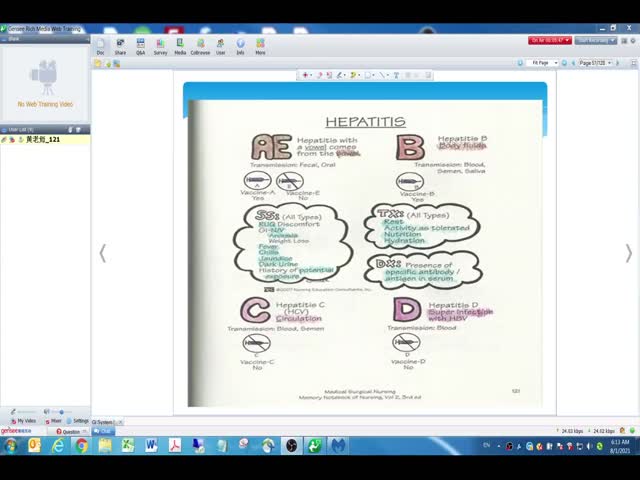Image resolution: width=640 pixels, height=480 pixels.
Task: Open the Media tool
Action: click(x=180, y=46)
